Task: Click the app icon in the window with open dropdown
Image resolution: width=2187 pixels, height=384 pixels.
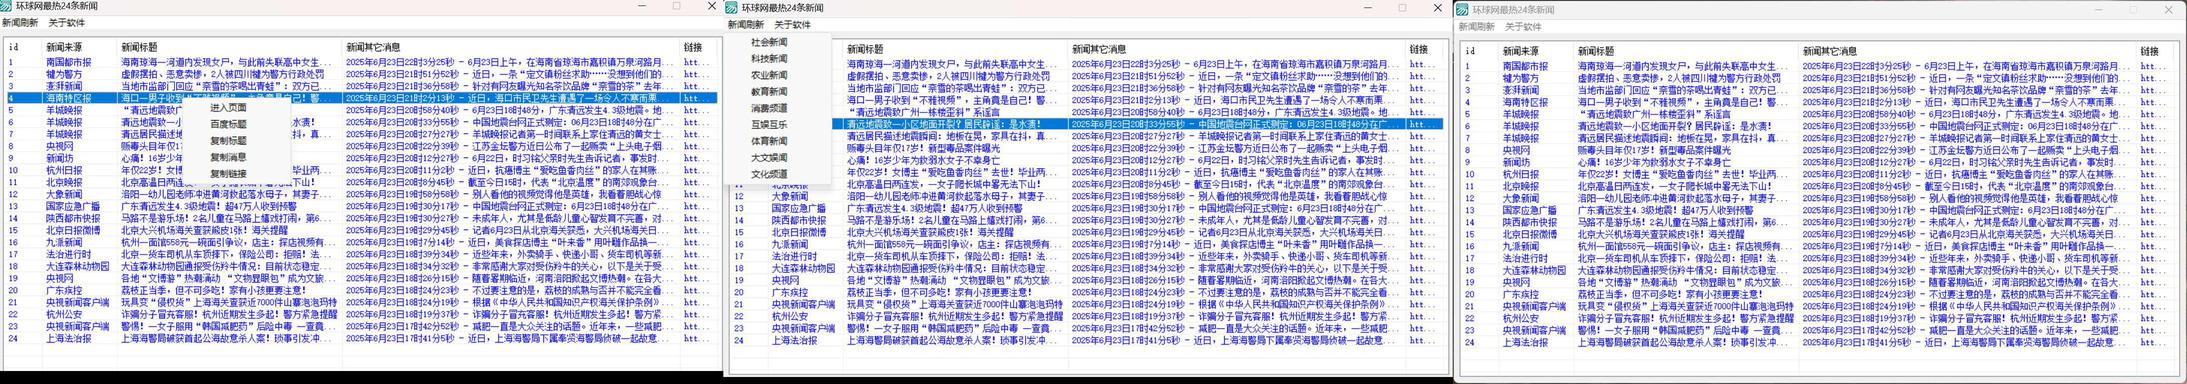Action: (x=733, y=7)
